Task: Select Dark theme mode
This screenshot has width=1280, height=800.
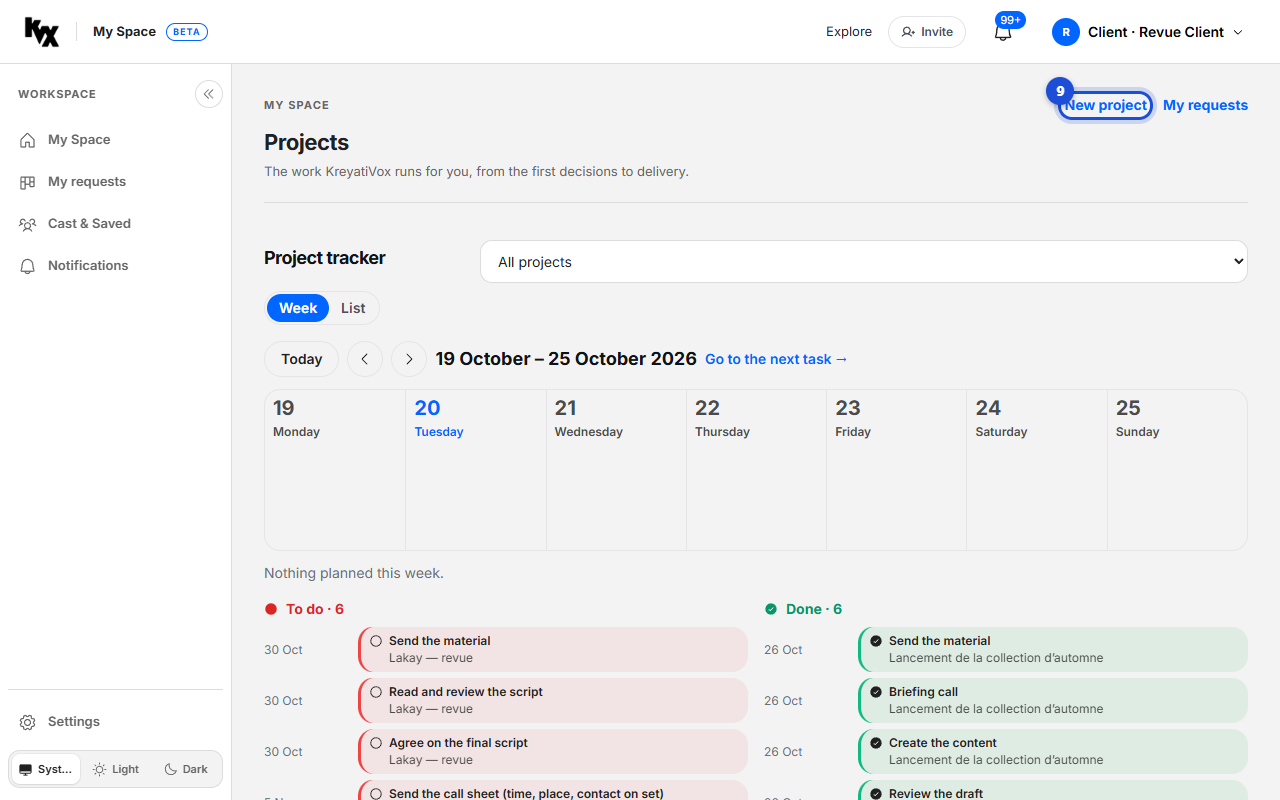Action: [186, 769]
